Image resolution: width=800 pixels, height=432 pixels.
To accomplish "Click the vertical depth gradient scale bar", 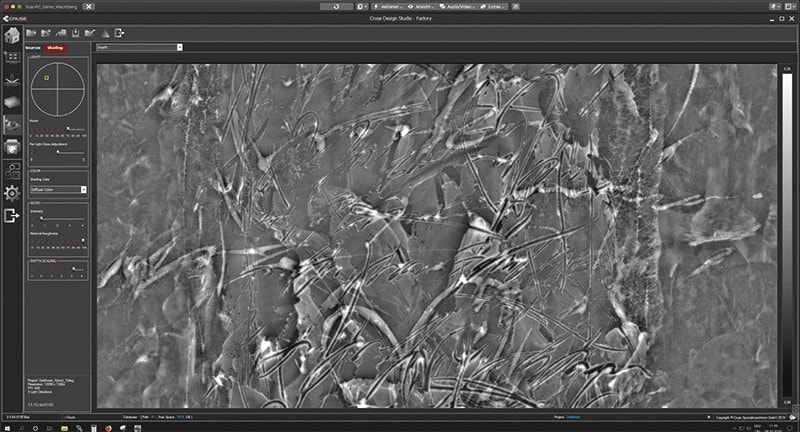I will pos(787,235).
